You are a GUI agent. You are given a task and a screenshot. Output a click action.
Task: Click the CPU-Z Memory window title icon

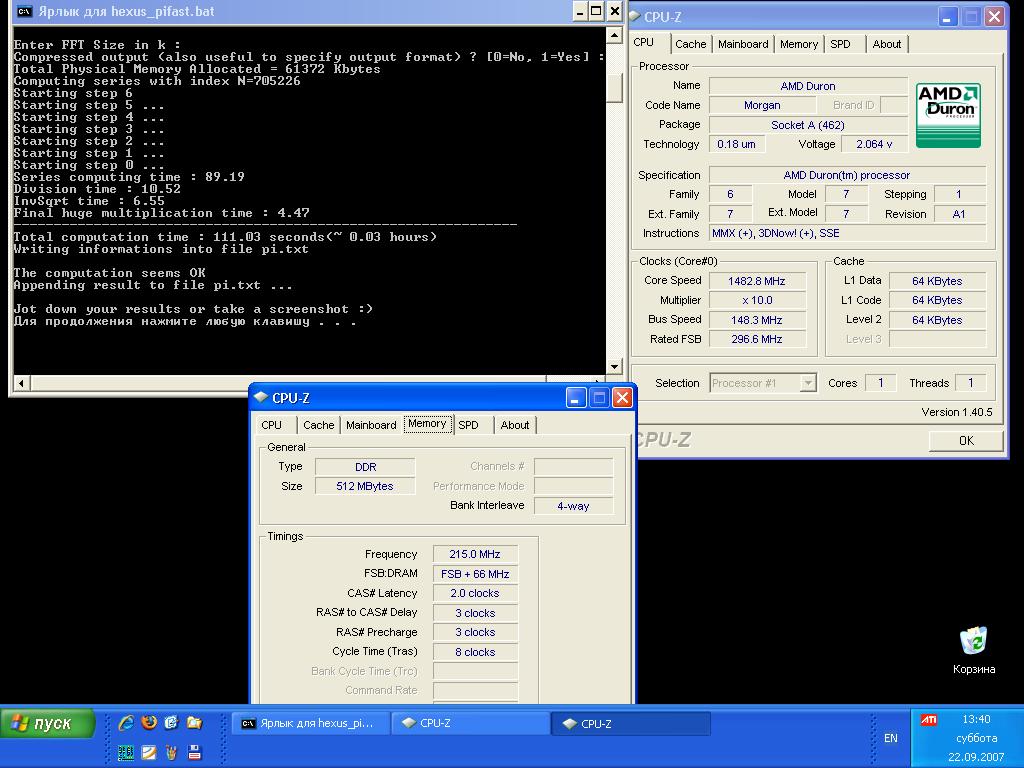pyautogui.click(x=261, y=397)
